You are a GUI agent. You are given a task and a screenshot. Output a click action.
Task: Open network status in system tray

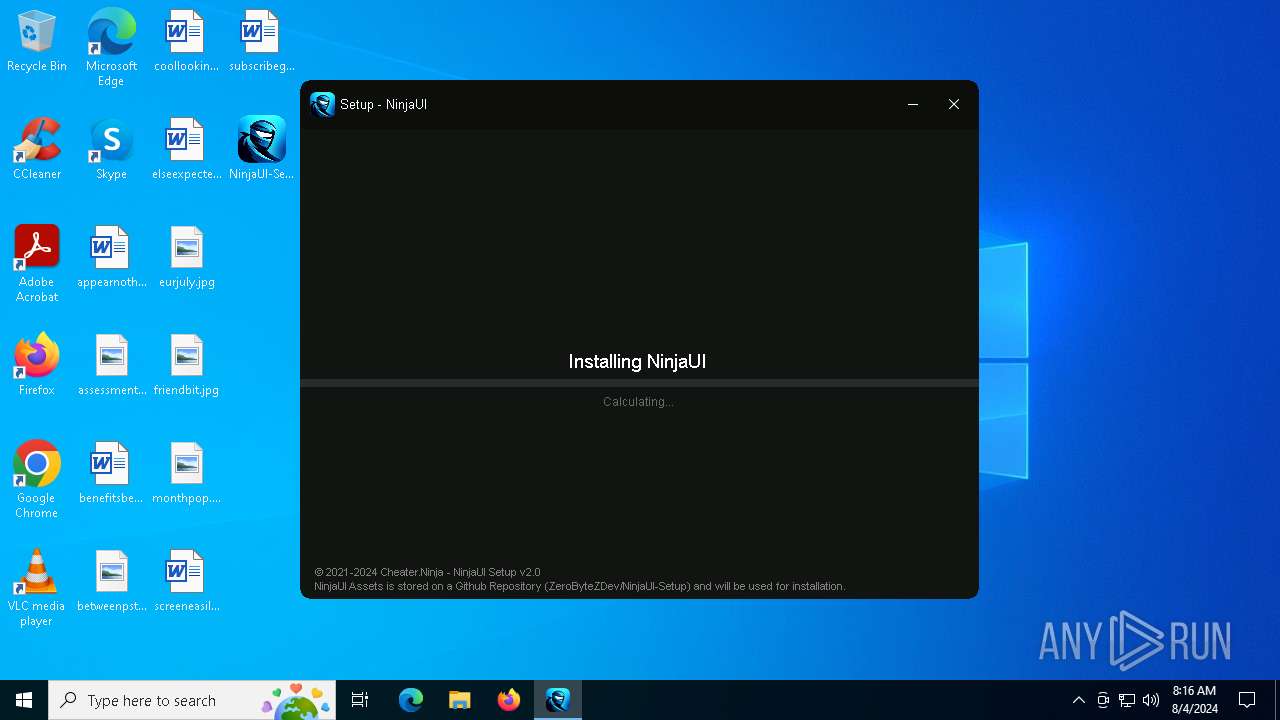1127,700
